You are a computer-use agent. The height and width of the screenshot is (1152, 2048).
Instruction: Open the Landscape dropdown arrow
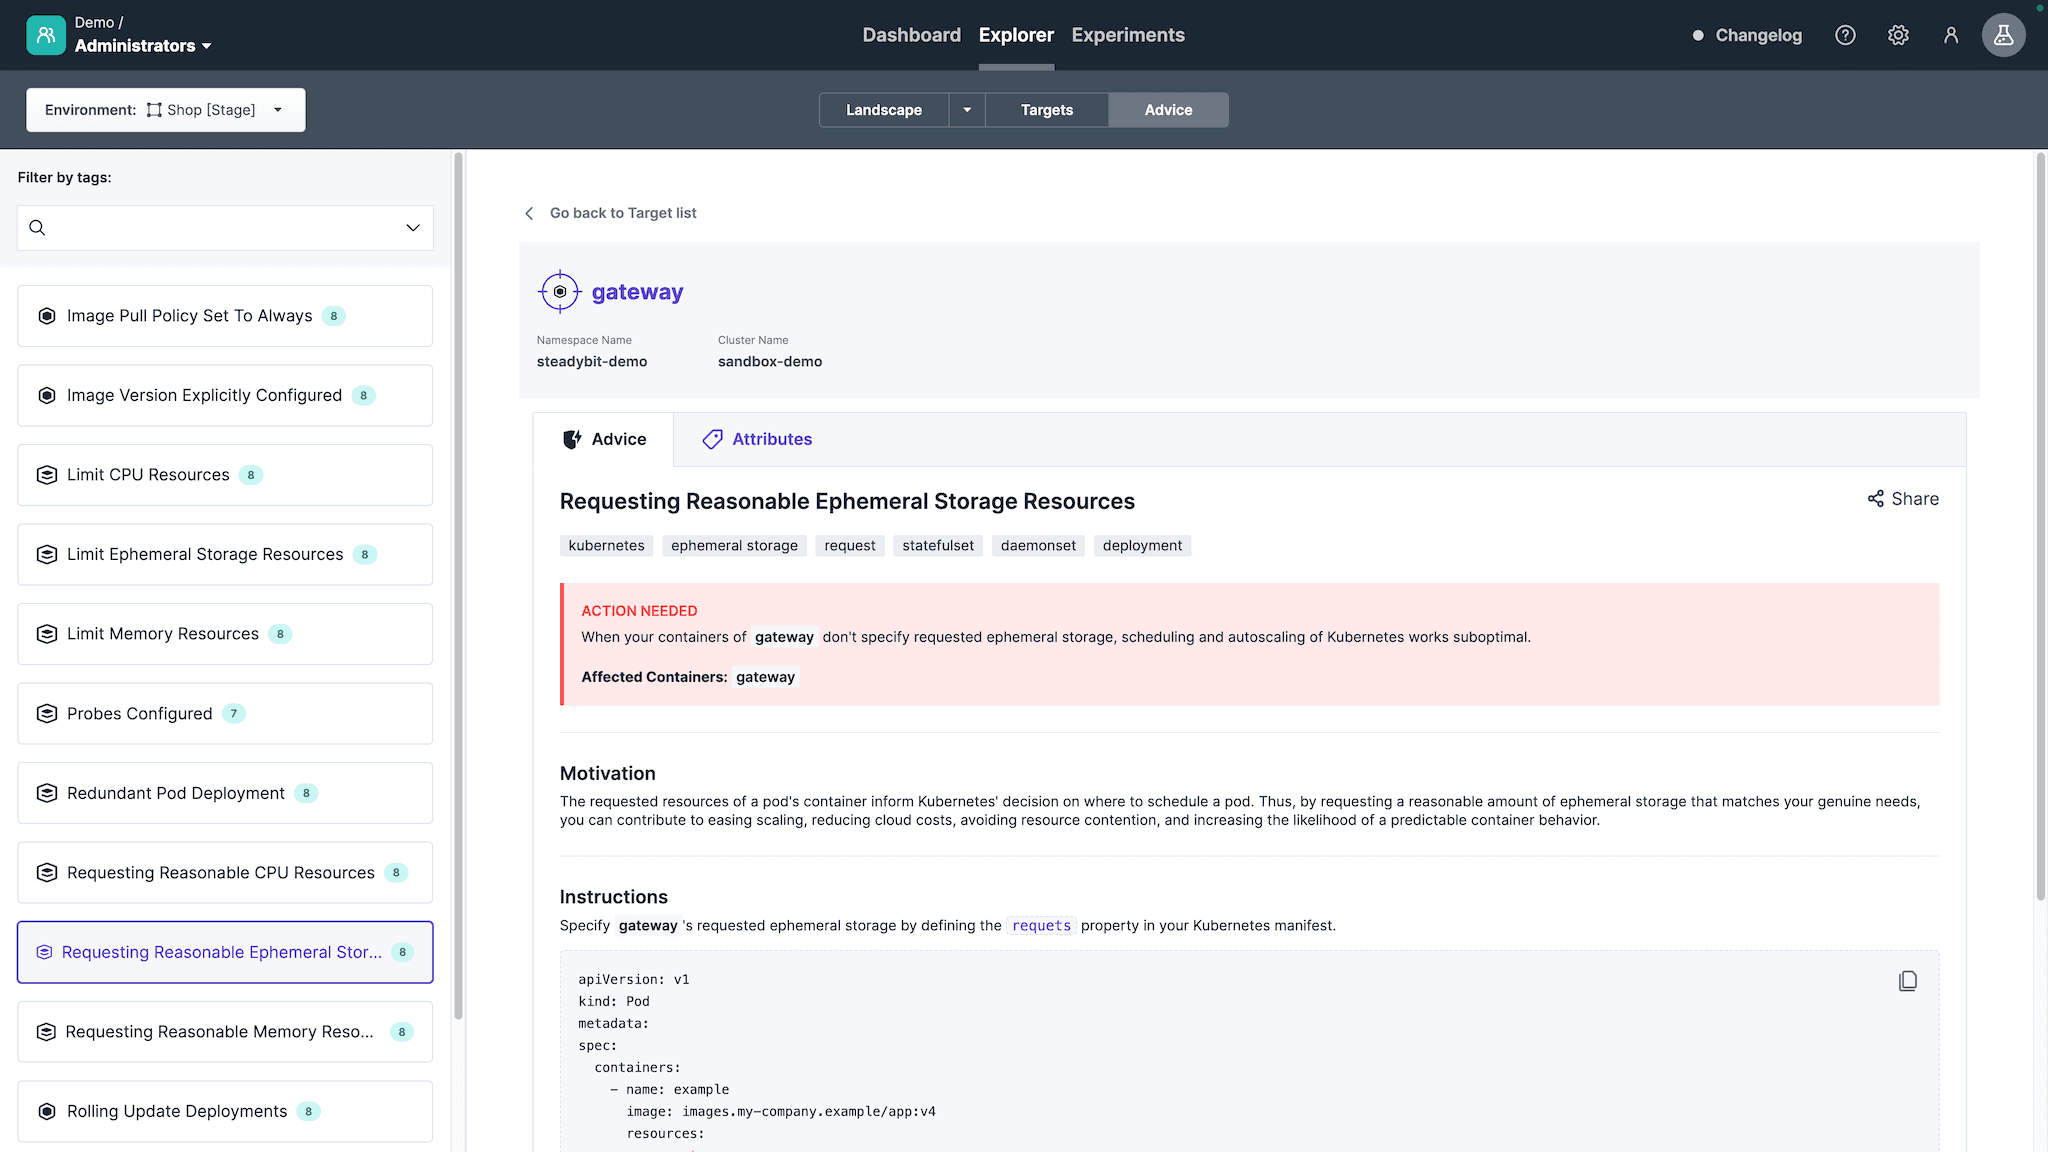tap(967, 110)
